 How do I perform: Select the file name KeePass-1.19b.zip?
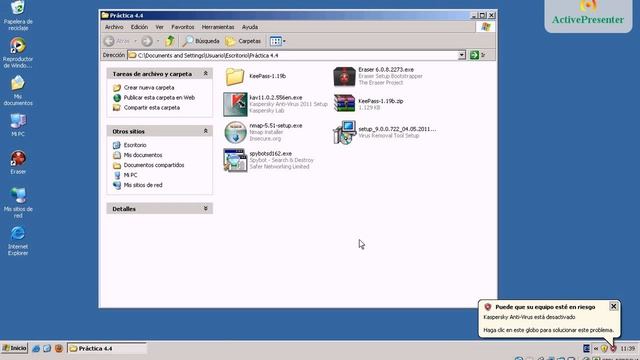(x=381, y=101)
